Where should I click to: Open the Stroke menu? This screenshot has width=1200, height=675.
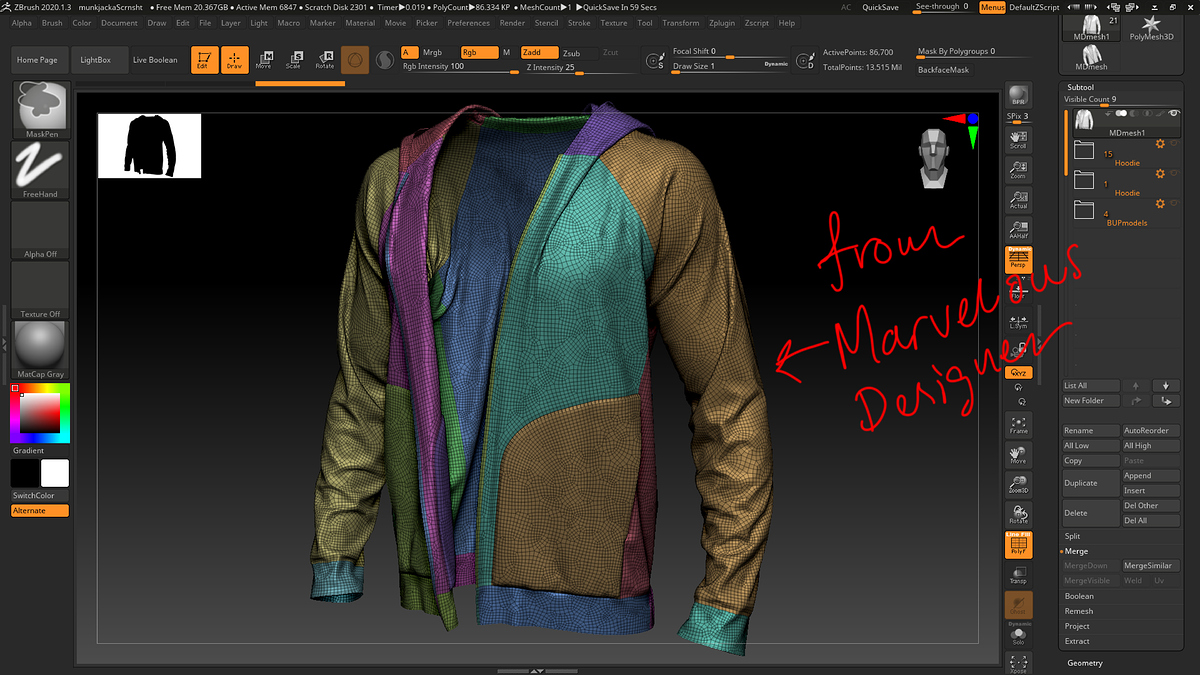(579, 23)
